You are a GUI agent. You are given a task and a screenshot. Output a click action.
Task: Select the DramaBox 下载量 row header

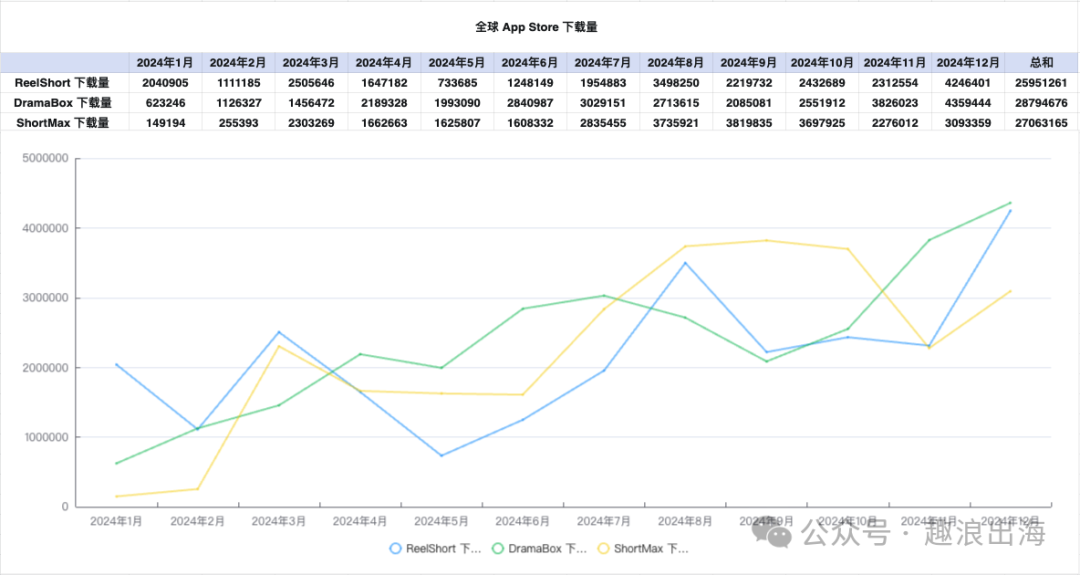[63, 103]
